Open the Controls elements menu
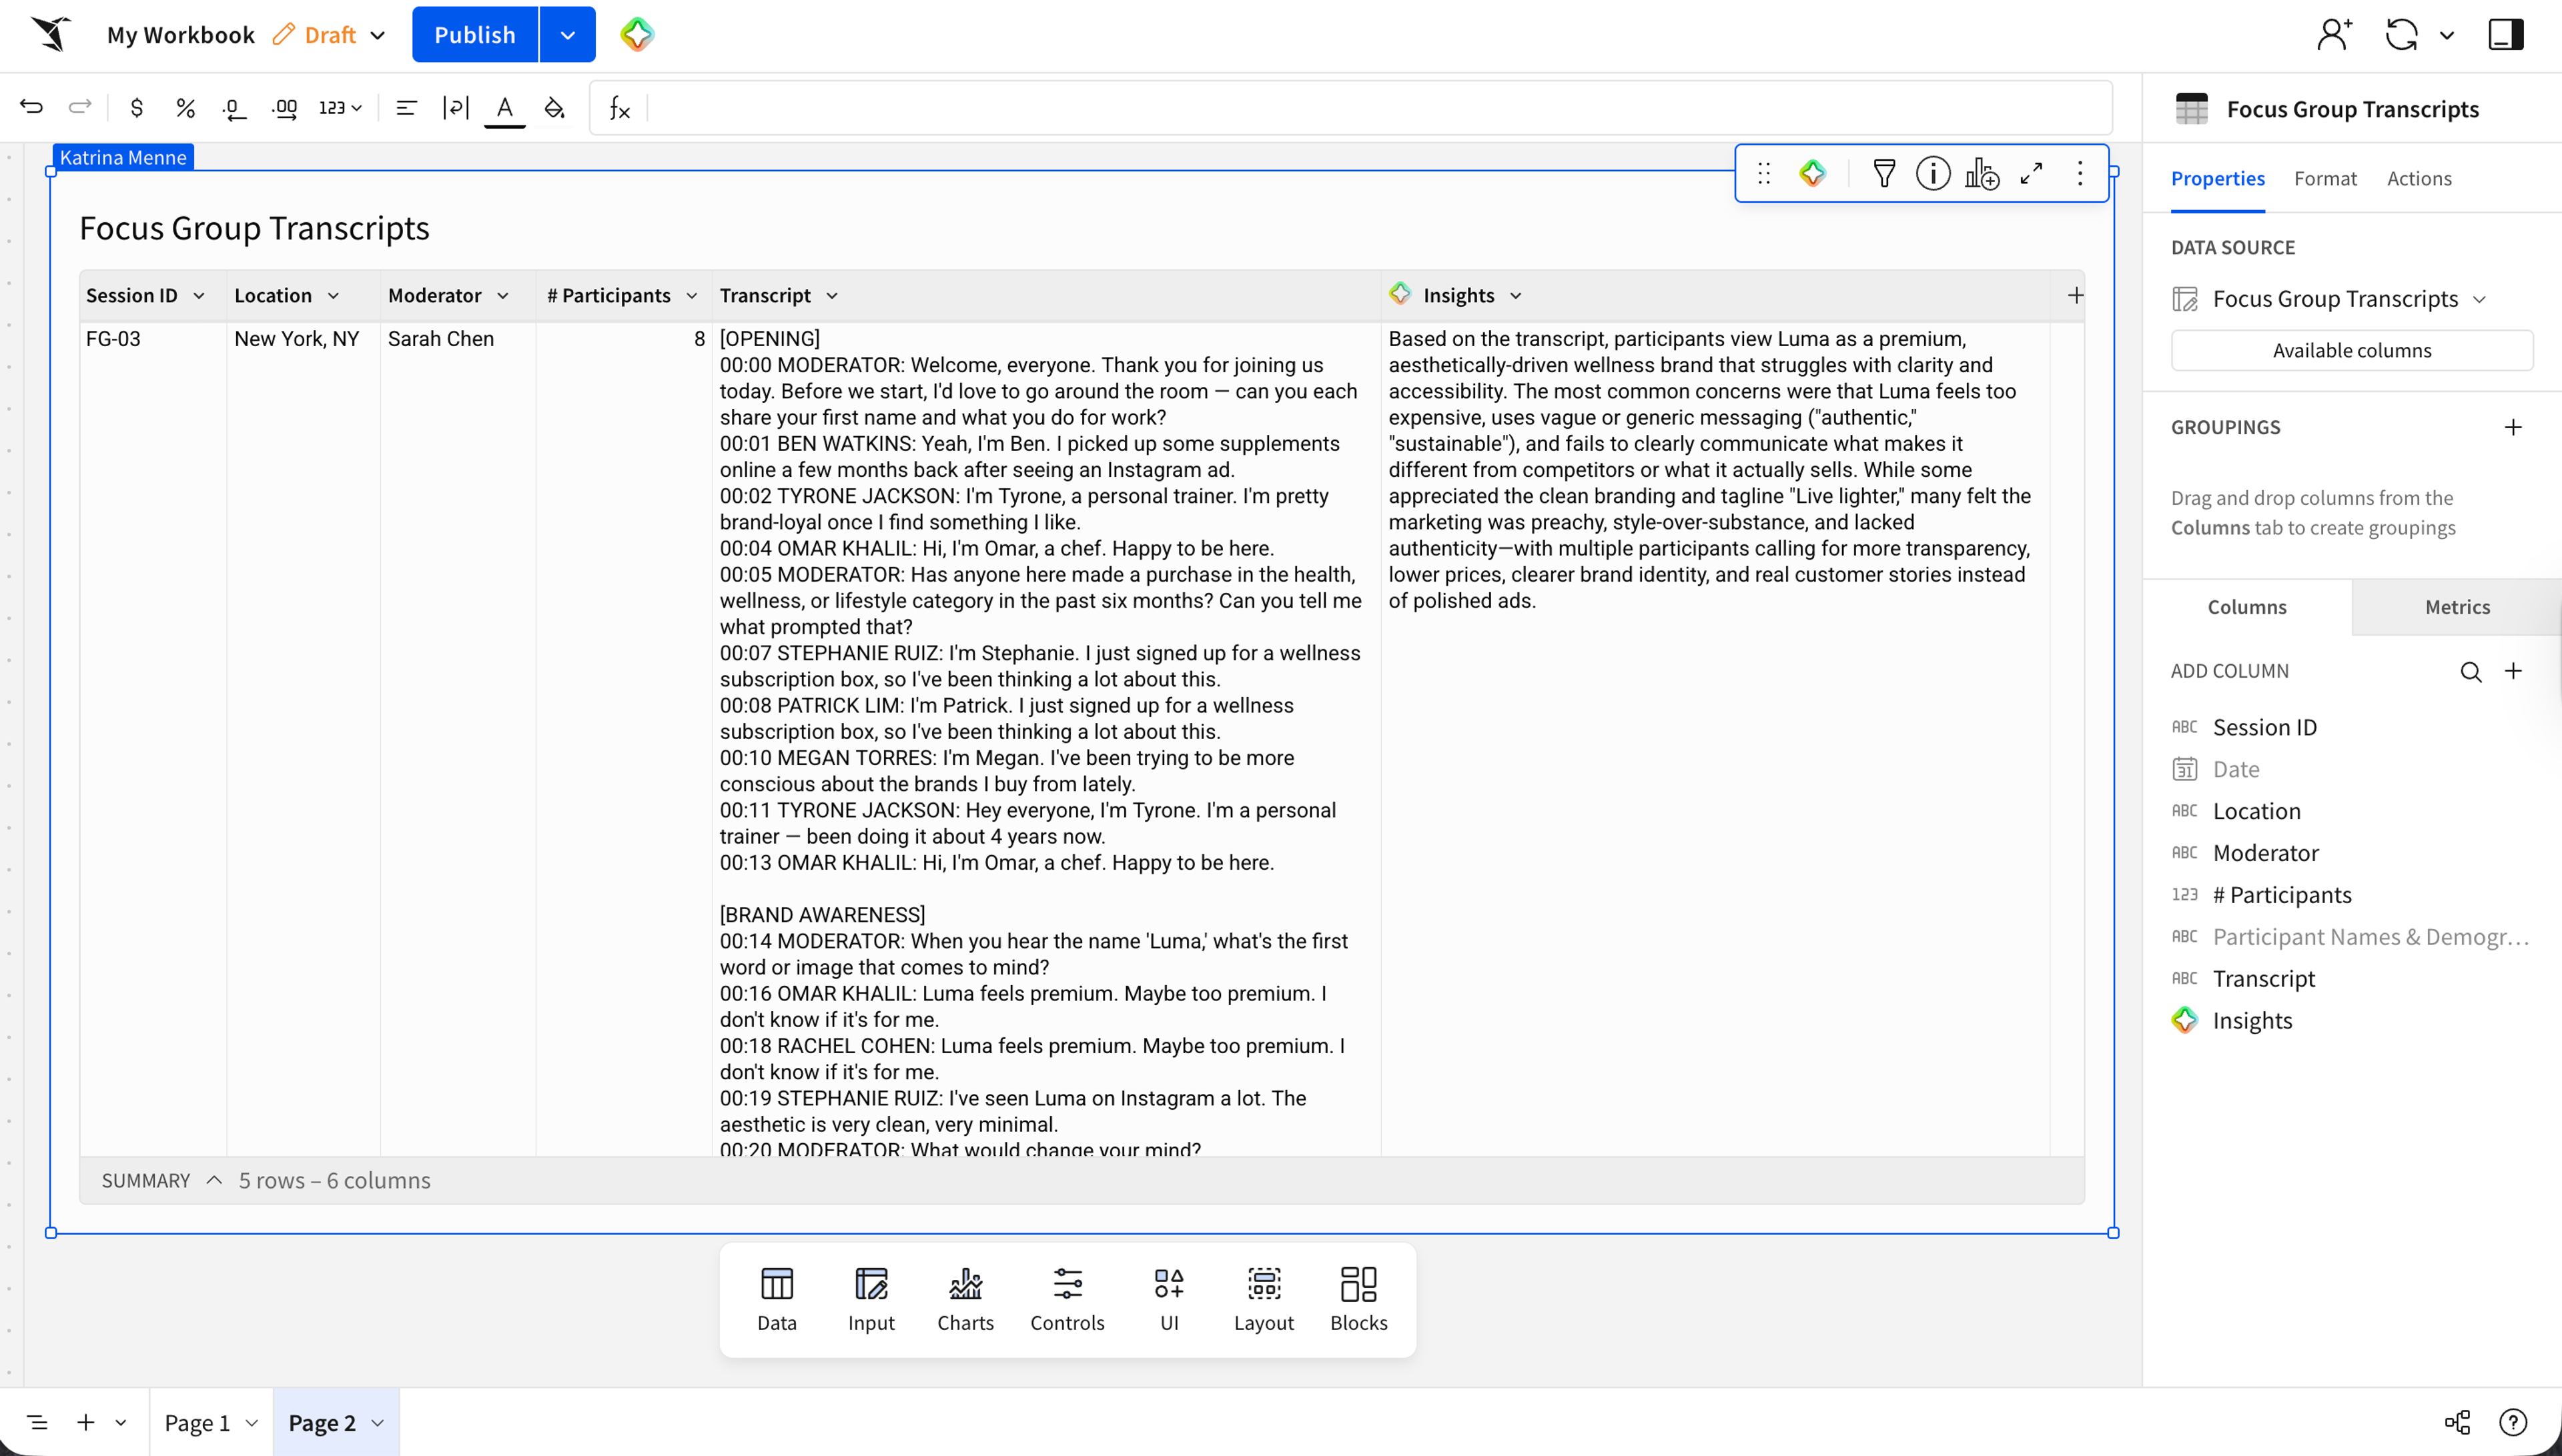The height and width of the screenshot is (1456, 2562). tap(1067, 1299)
